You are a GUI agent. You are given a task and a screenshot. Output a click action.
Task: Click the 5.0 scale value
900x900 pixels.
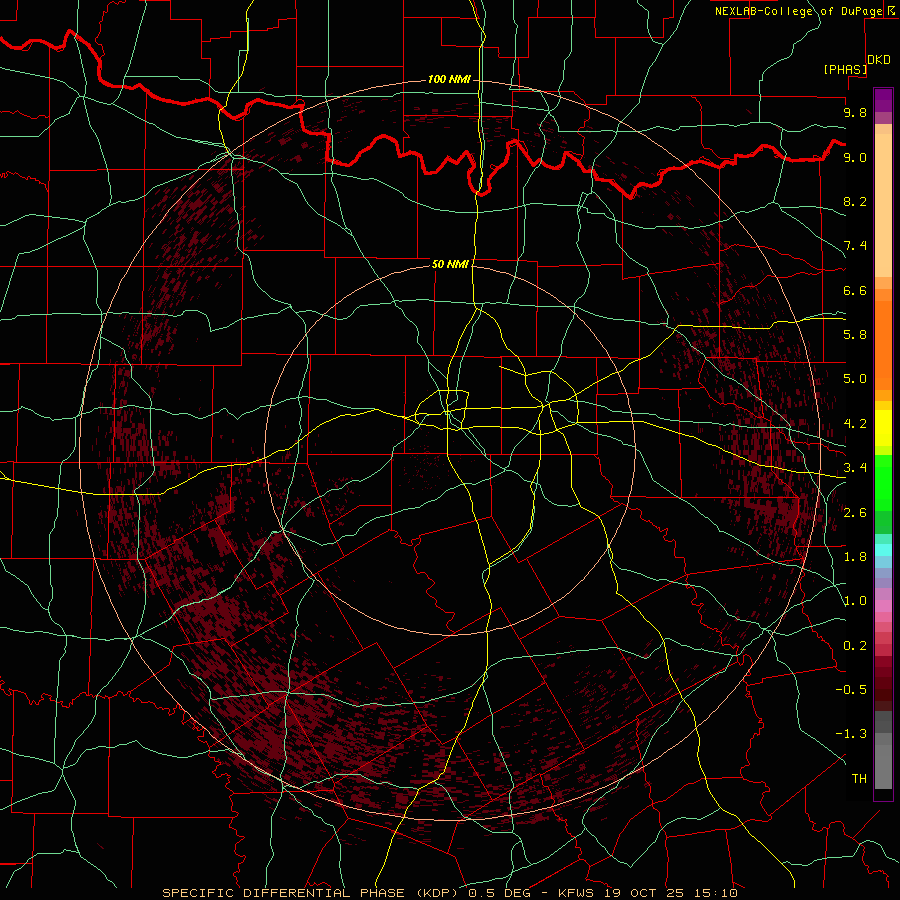tap(855, 379)
